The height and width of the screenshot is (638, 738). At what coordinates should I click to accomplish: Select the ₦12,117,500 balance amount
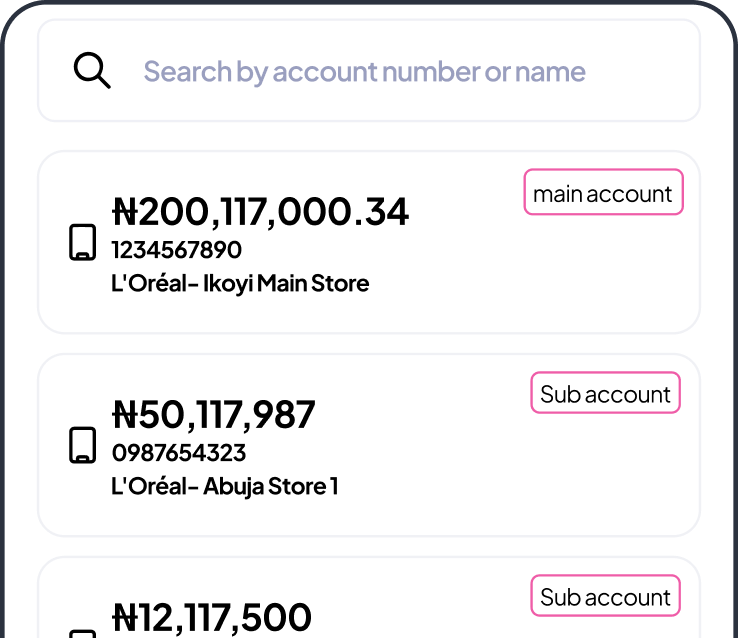[x=212, y=616]
